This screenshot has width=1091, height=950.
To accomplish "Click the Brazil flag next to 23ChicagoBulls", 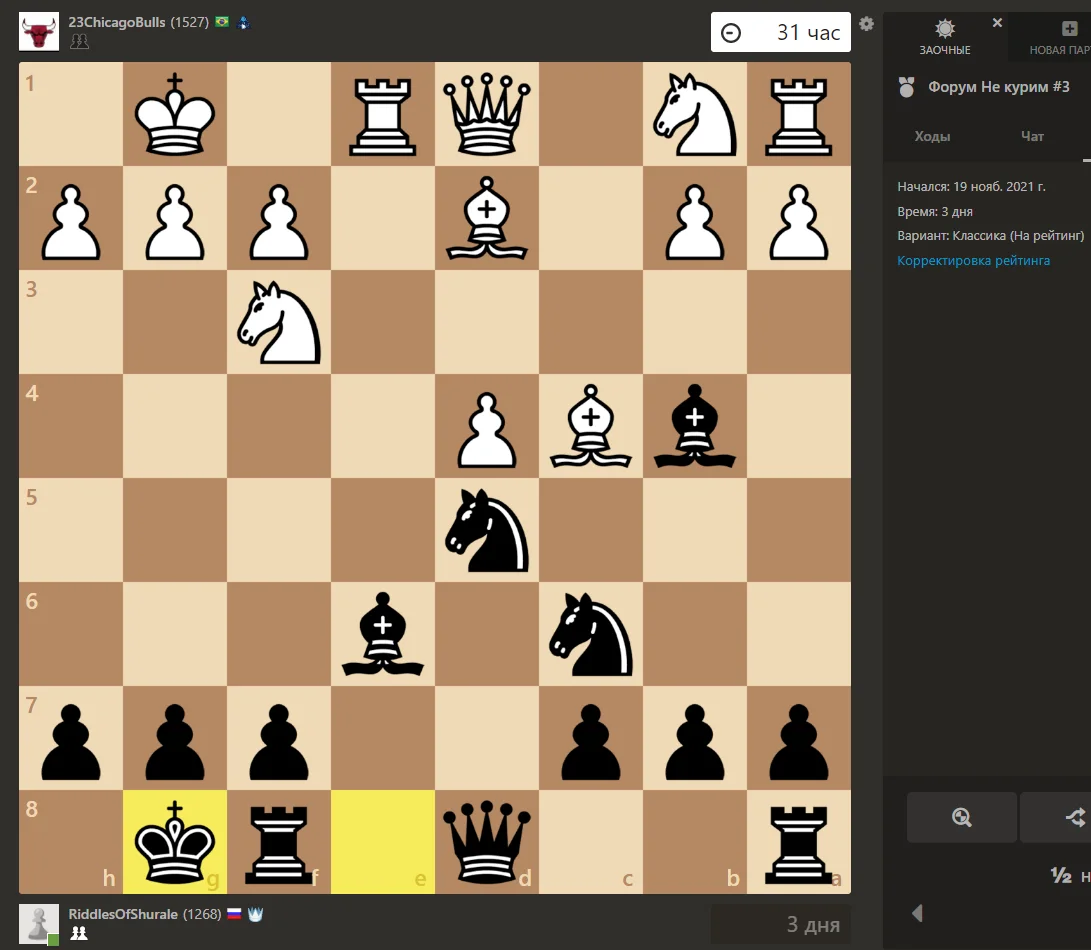I will coord(222,22).
